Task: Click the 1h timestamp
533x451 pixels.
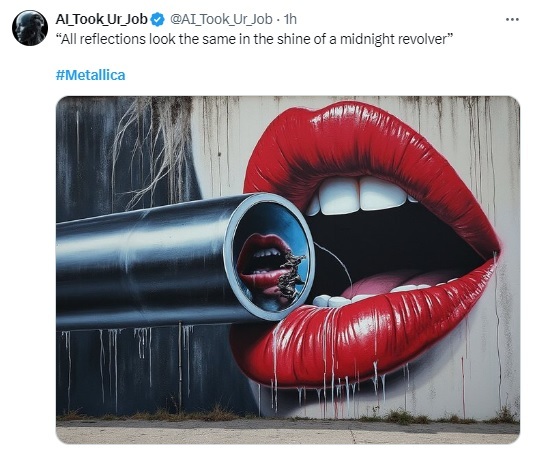Action: (x=290, y=19)
